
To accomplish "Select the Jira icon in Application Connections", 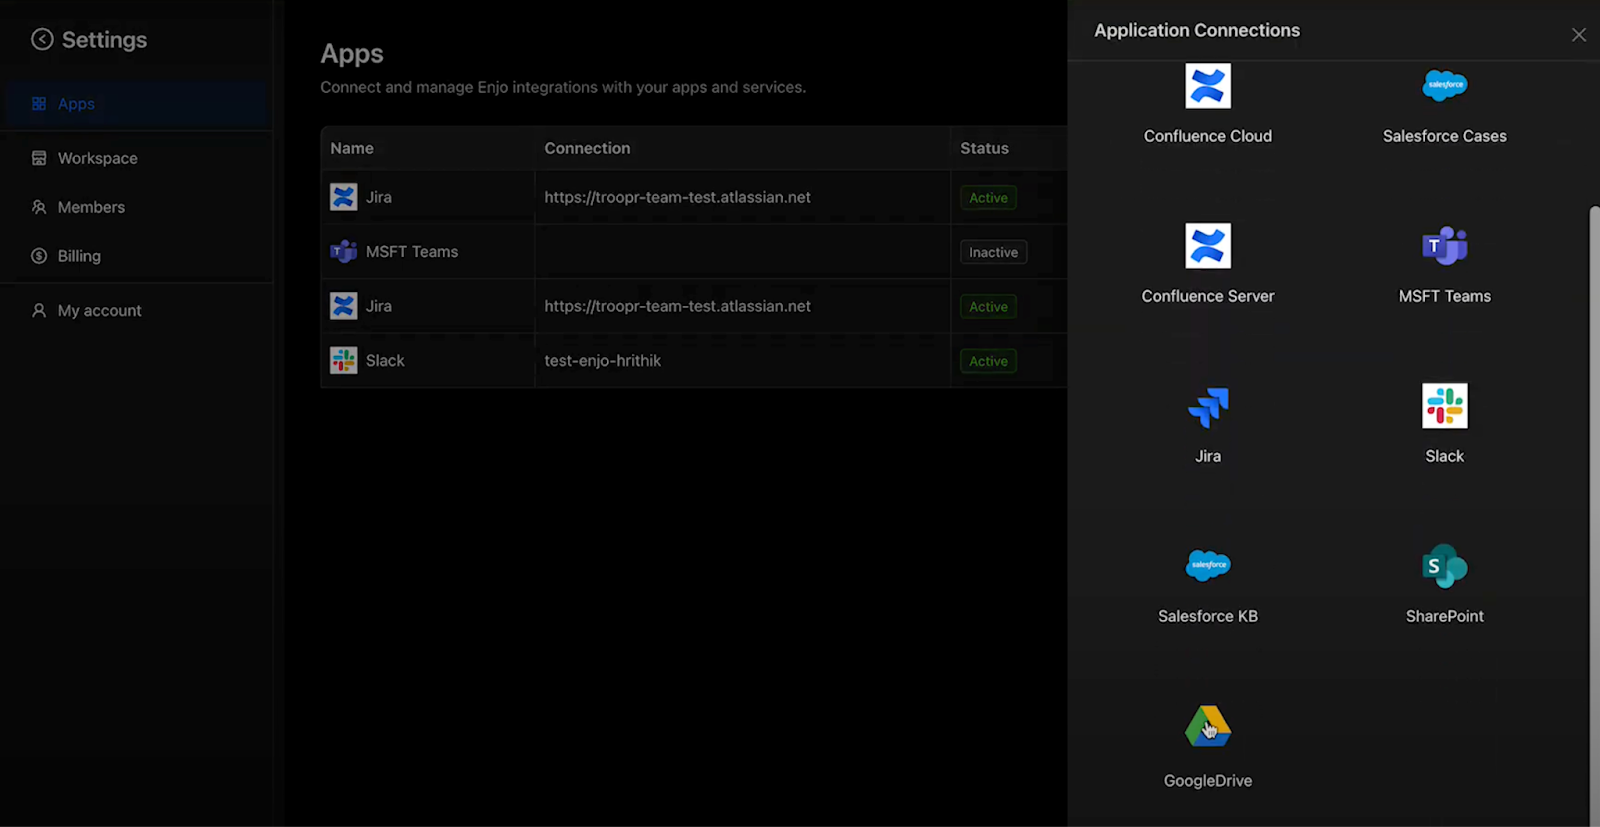I will [x=1208, y=407].
